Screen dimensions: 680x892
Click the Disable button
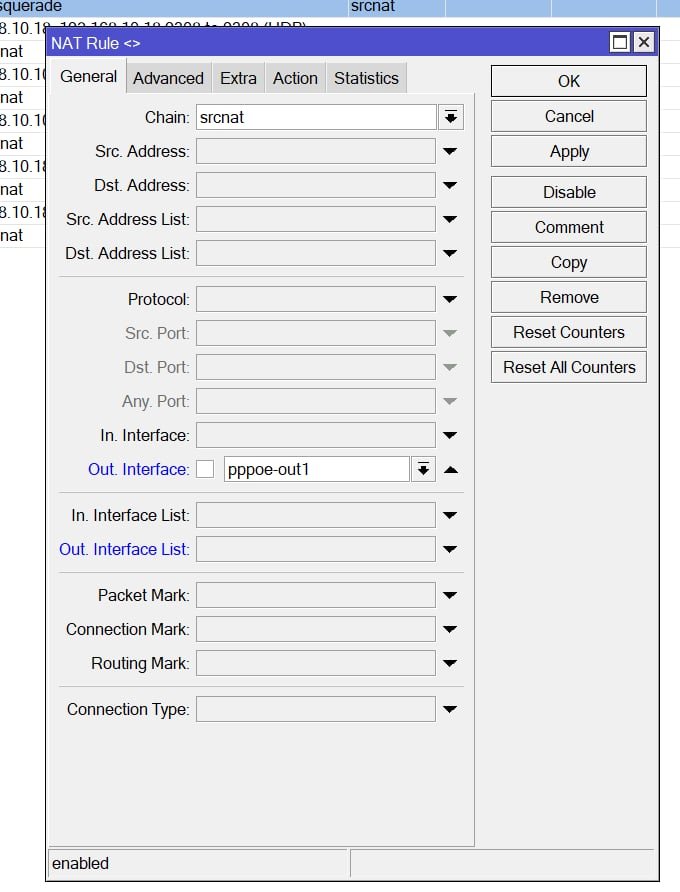pyautogui.click(x=569, y=192)
